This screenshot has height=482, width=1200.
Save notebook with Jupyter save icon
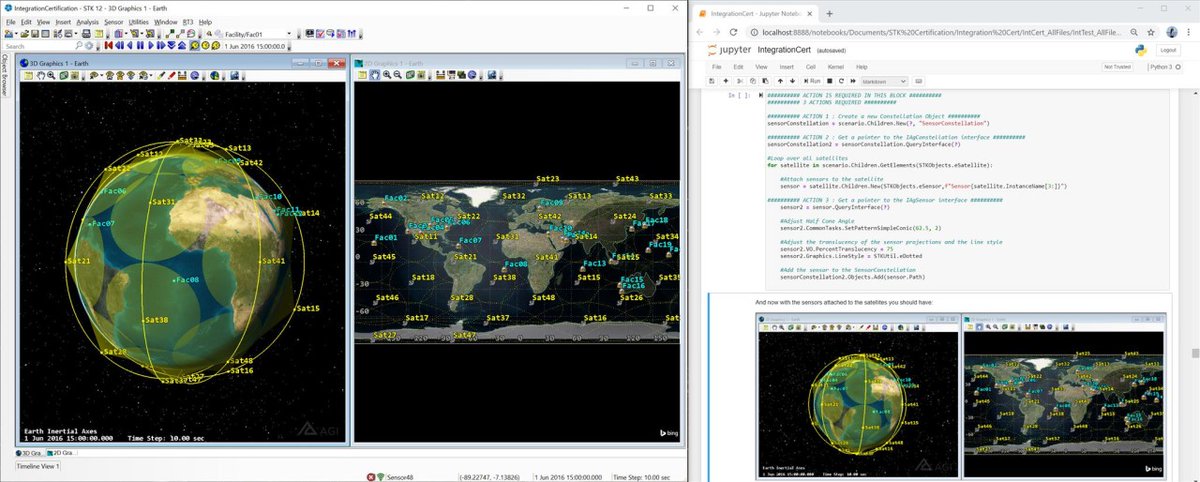pos(712,81)
